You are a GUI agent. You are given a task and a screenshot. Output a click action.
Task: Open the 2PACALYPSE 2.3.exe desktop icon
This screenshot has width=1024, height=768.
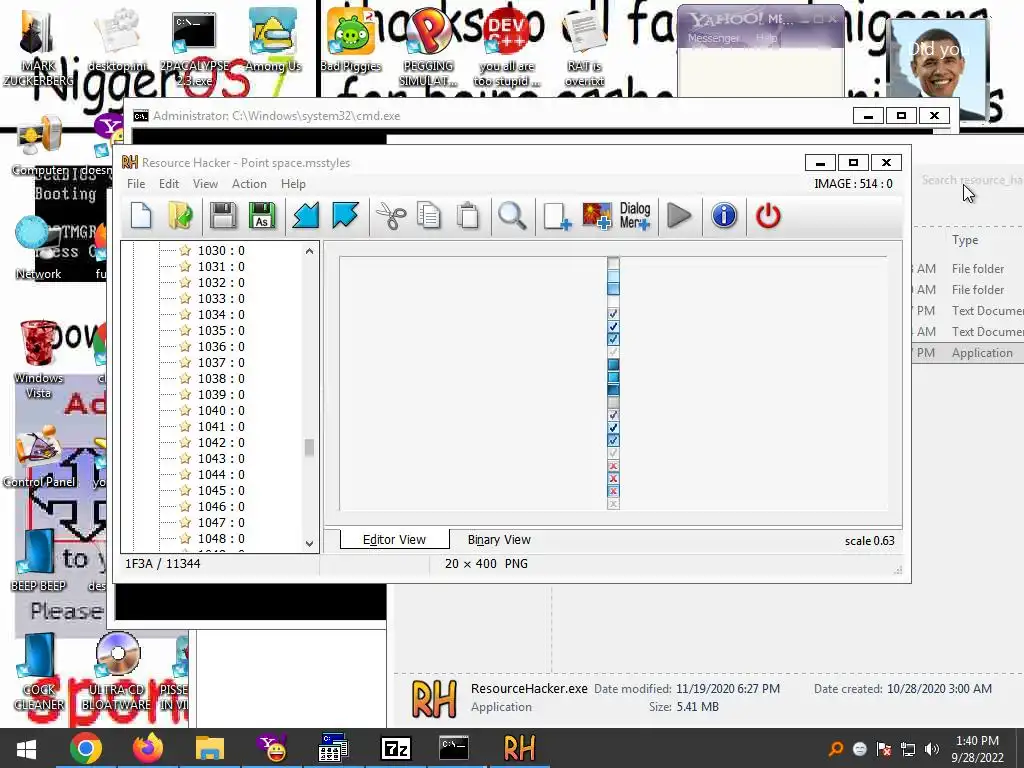194,48
